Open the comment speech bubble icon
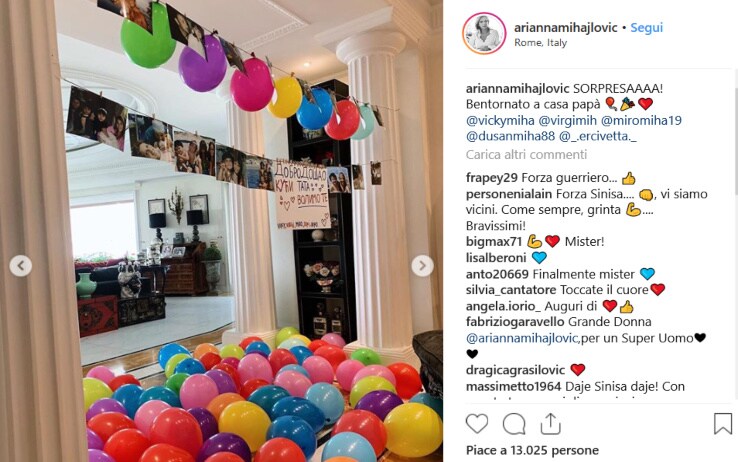This screenshot has width=738, height=462. coord(513,423)
